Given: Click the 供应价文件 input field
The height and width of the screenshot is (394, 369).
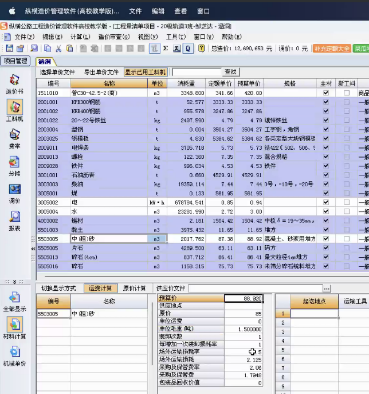Looking at the screenshot, I should tap(255, 288).
